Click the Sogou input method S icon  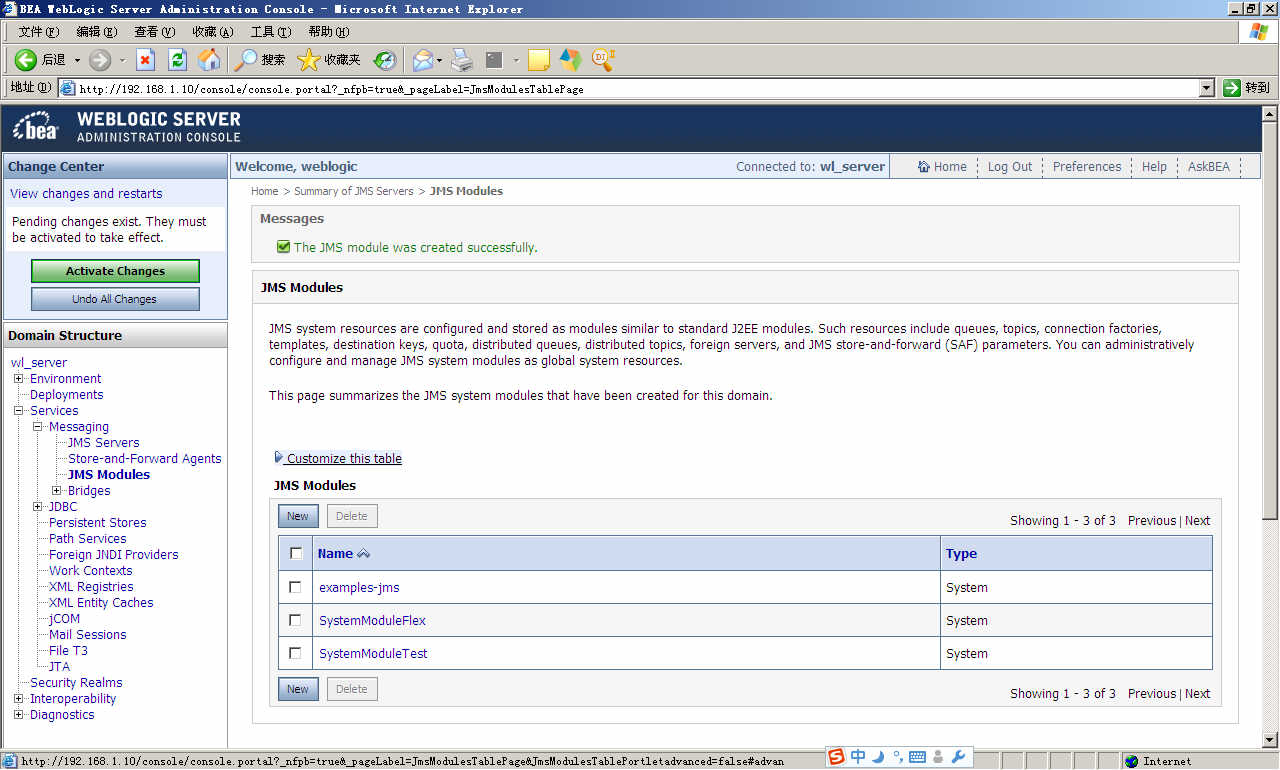pyautogui.click(x=836, y=757)
